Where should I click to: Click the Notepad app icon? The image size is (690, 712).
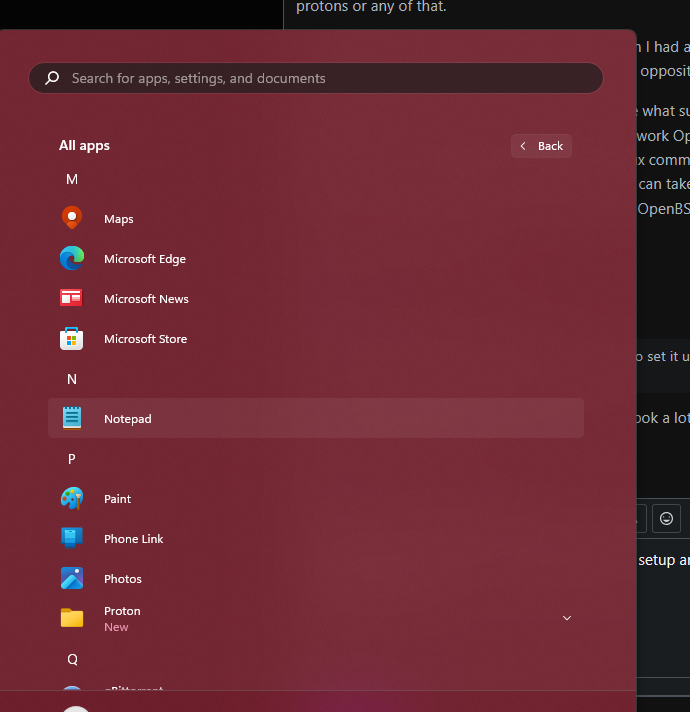tap(72, 418)
